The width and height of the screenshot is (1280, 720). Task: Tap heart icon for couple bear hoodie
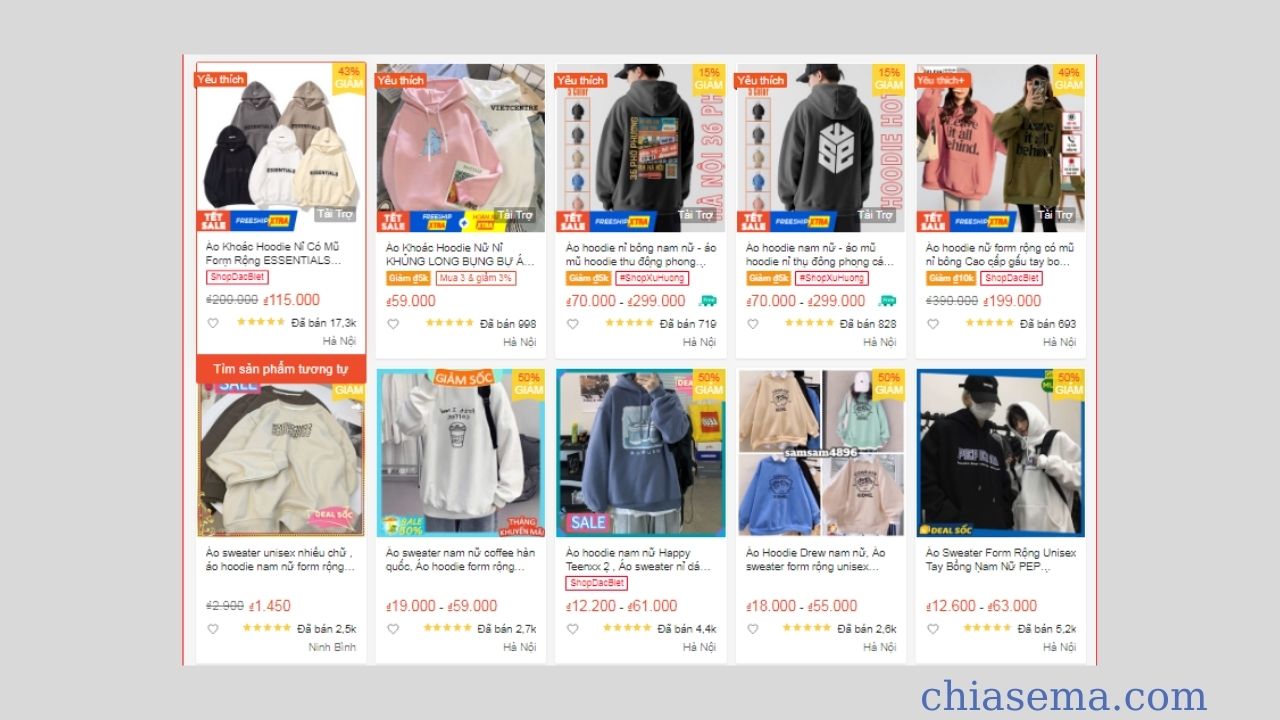pos(932,324)
